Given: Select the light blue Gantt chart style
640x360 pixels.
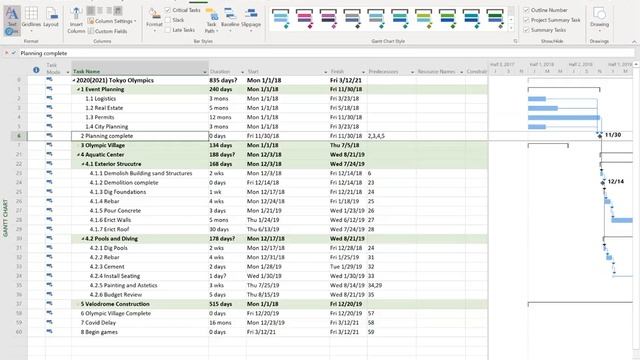Looking at the screenshot, I should (x=280, y=19).
